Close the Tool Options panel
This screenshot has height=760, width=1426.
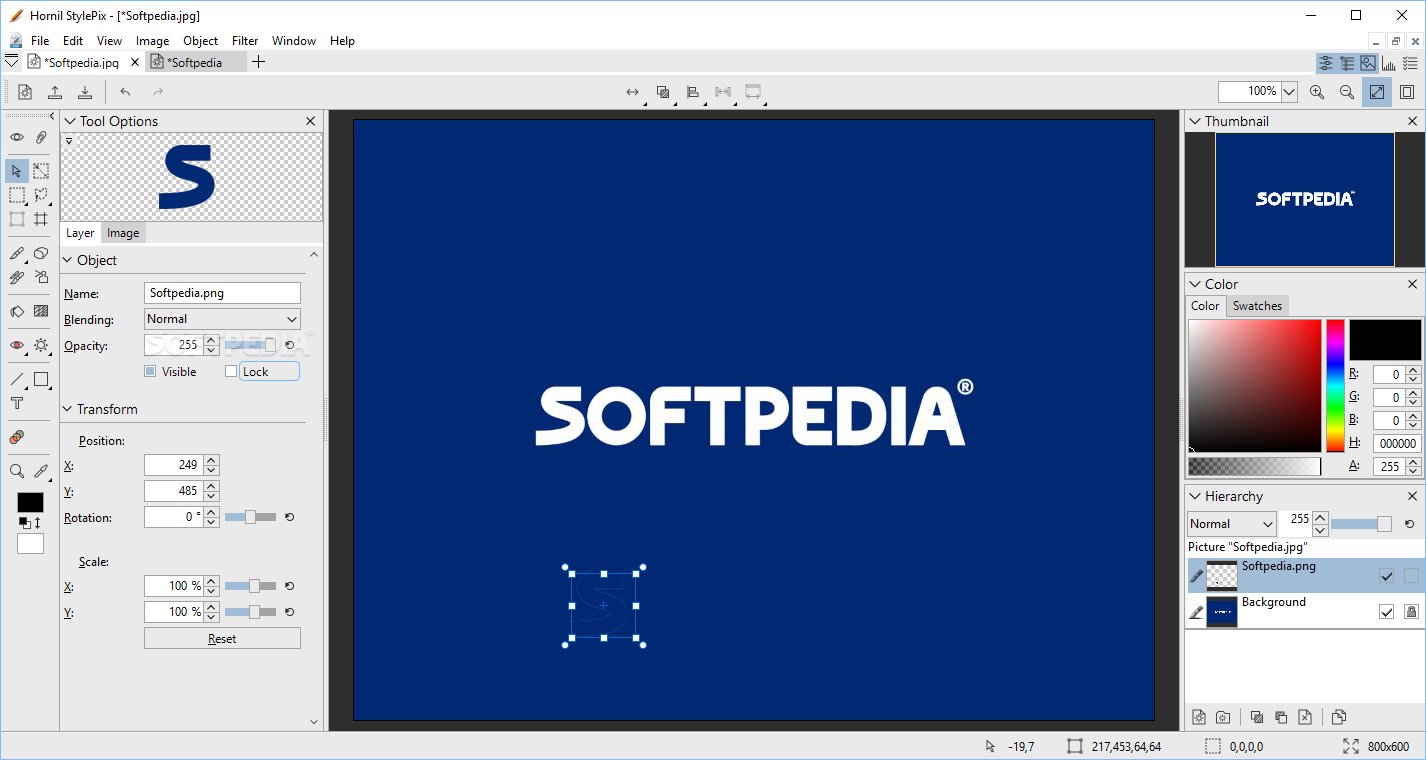click(311, 121)
